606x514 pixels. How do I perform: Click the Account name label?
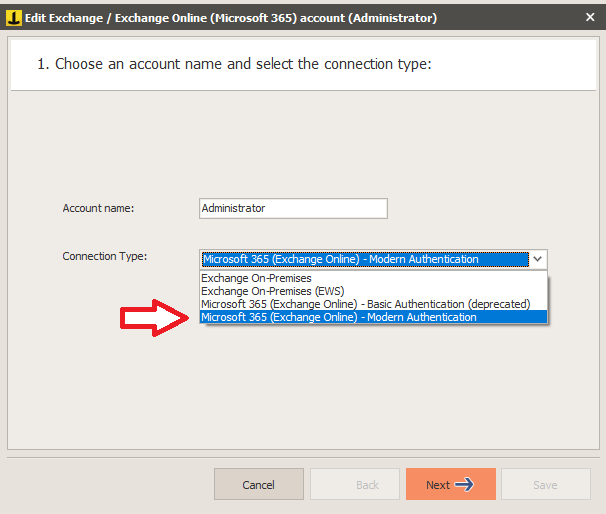[x=98, y=208]
